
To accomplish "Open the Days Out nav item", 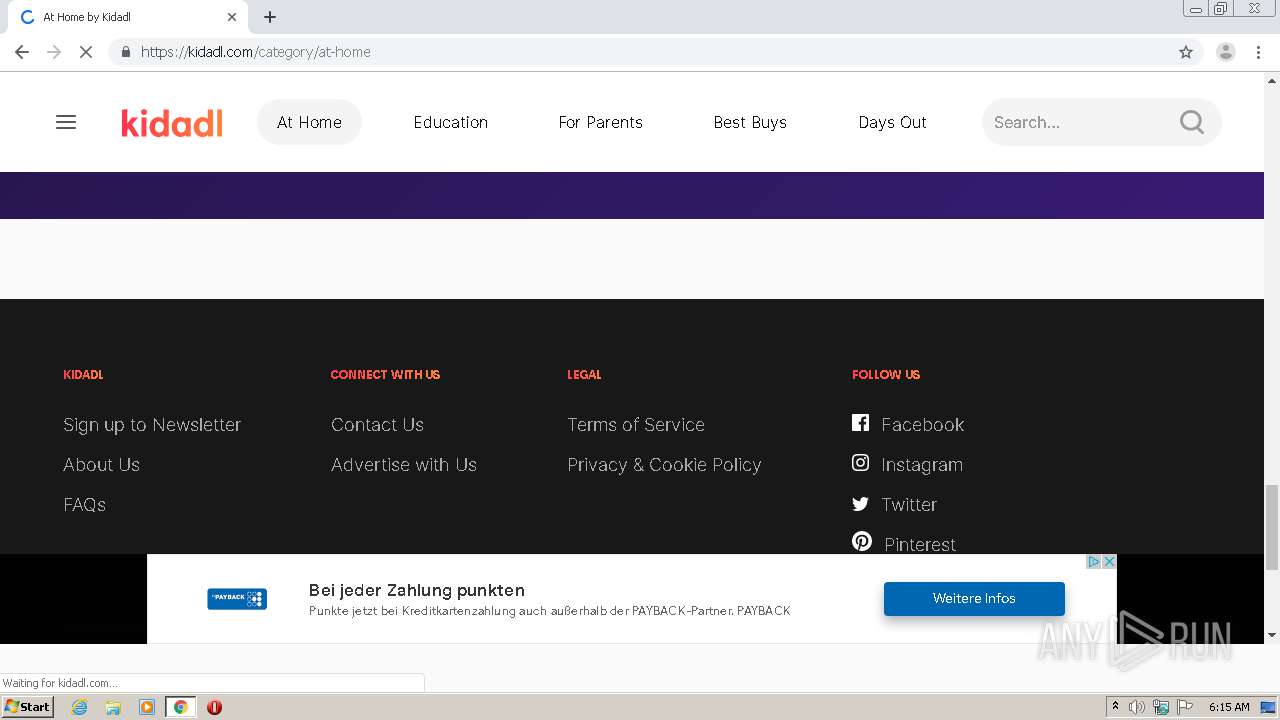I will (892, 122).
